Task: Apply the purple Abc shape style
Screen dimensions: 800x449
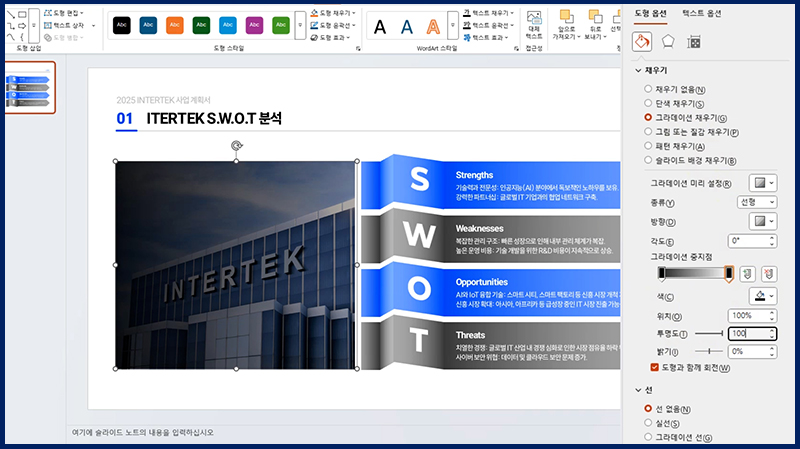Action: 254,25
